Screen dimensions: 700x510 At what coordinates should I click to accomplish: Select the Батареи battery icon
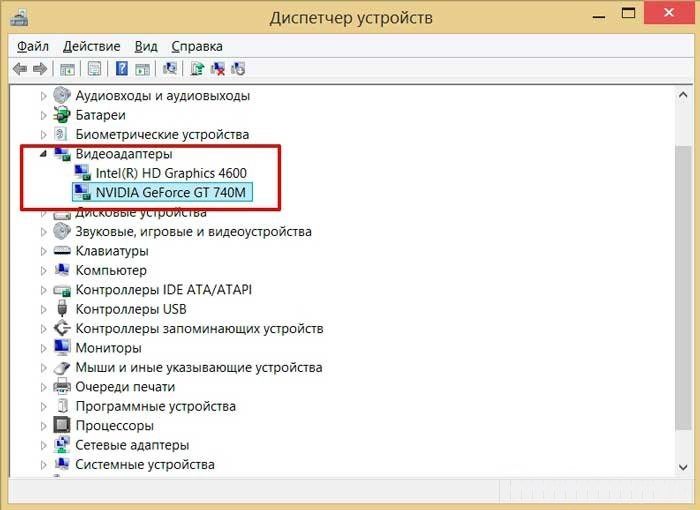coord(62,114)
